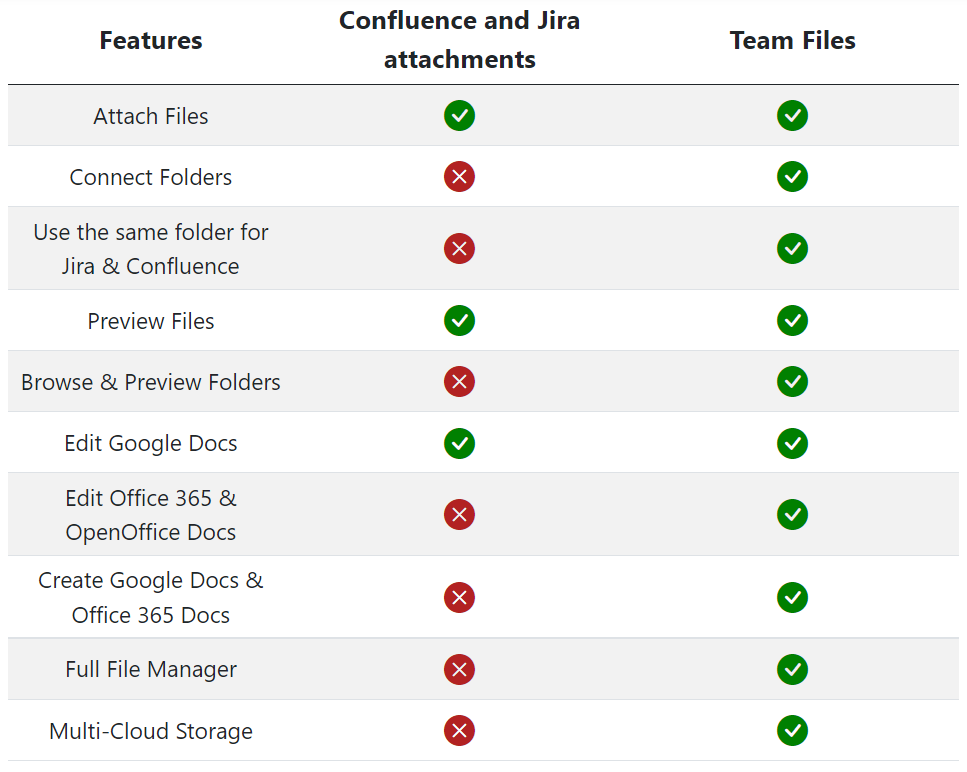Click the Team Files check for Multi-Cloud Storage
This screenshot has width=967, height=772.
[792, 731]
